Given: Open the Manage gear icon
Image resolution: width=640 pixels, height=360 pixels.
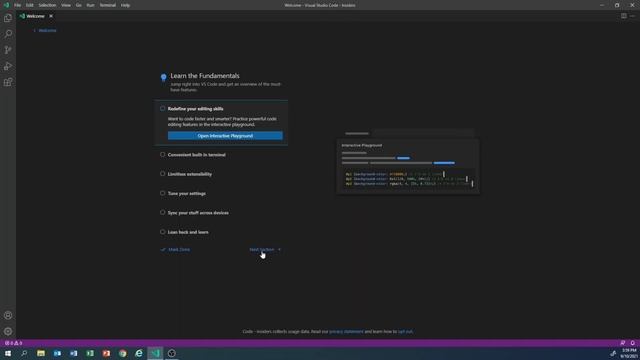Looking at the screenshot, I should click(8, 331).
